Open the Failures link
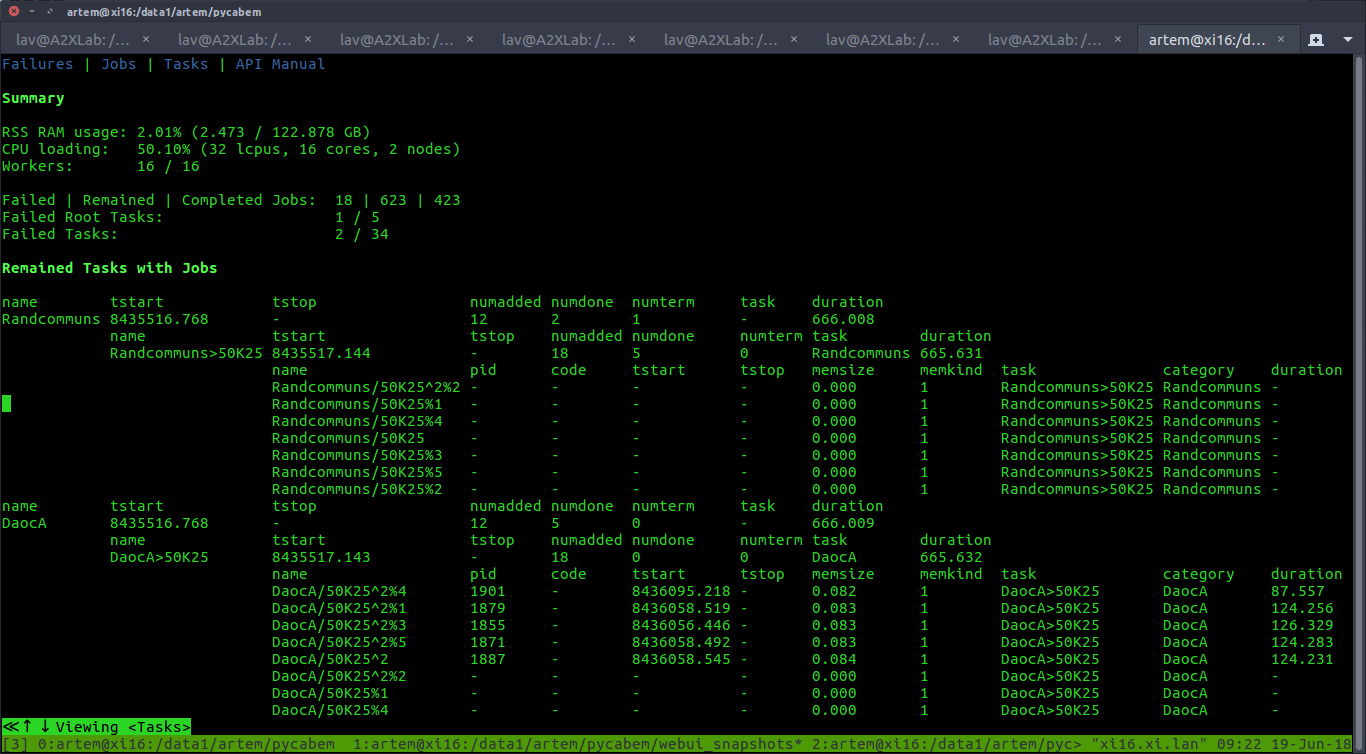 (x=38, y=64)
